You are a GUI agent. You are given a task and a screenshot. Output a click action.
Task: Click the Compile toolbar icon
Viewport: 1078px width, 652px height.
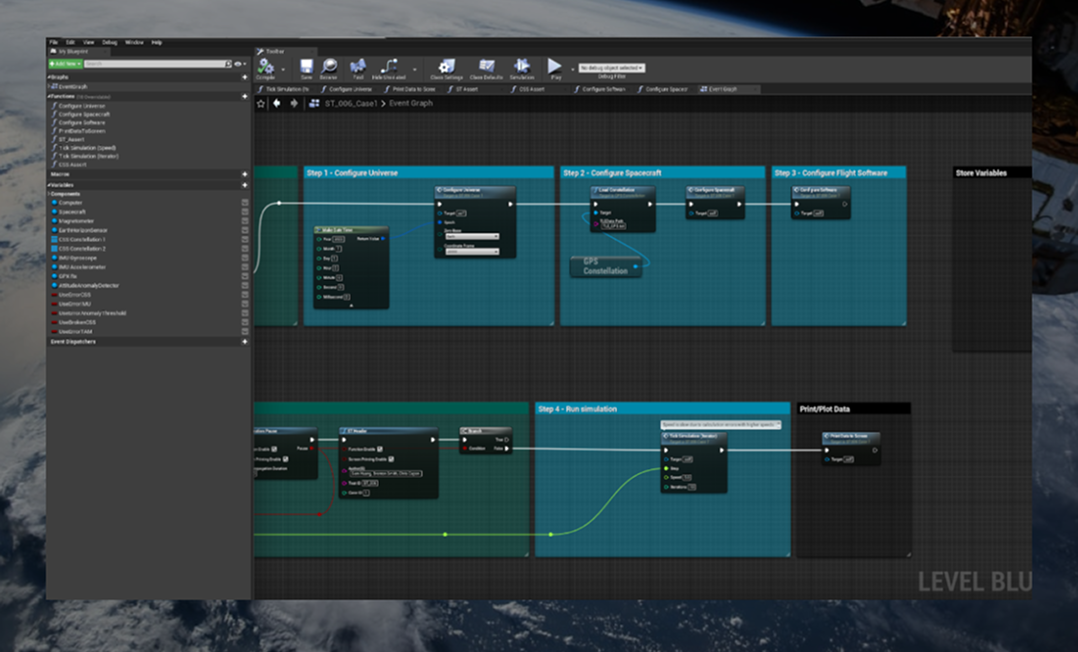265,67
